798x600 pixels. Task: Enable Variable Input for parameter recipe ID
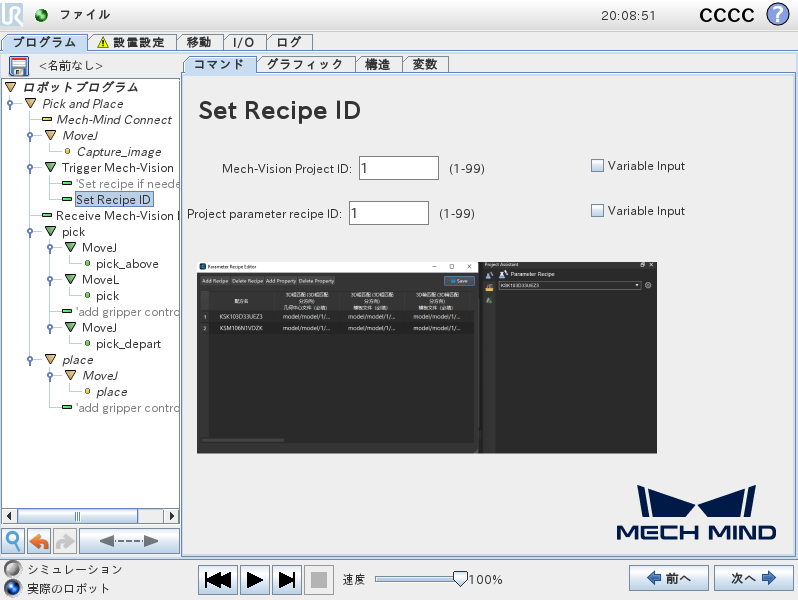(597, 210)
